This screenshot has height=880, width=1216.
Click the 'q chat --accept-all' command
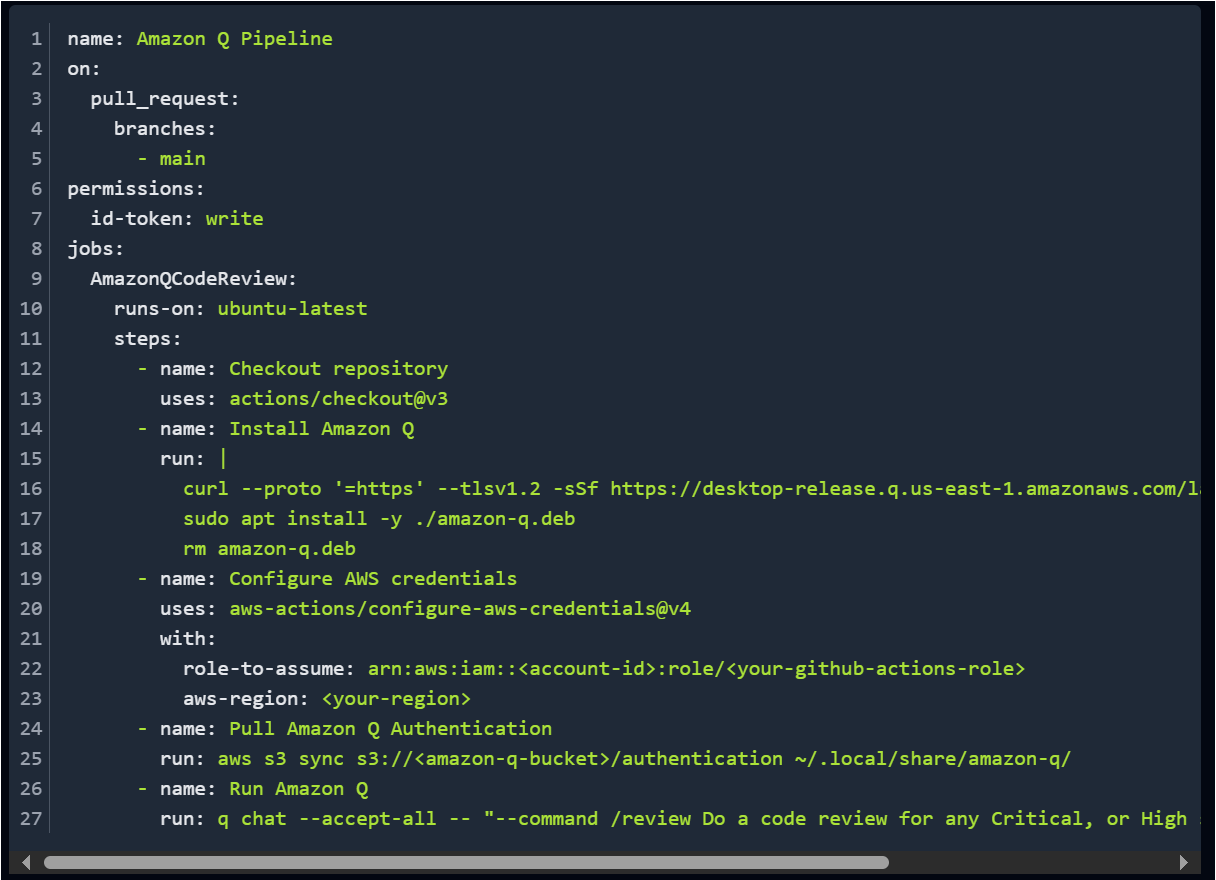[x=327, y=819]
